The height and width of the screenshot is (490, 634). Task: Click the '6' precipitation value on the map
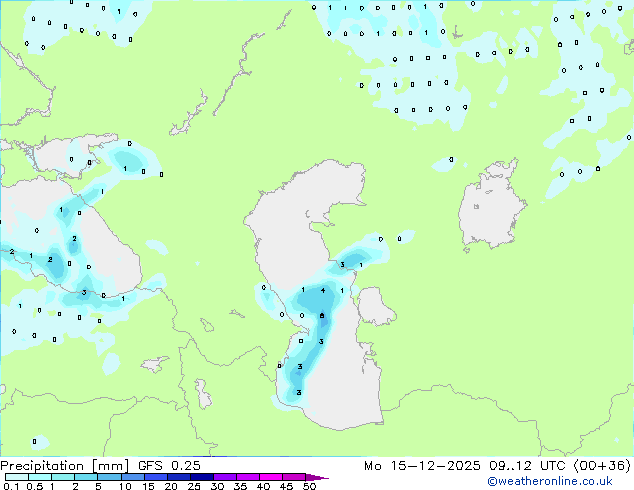click(322, 315)
